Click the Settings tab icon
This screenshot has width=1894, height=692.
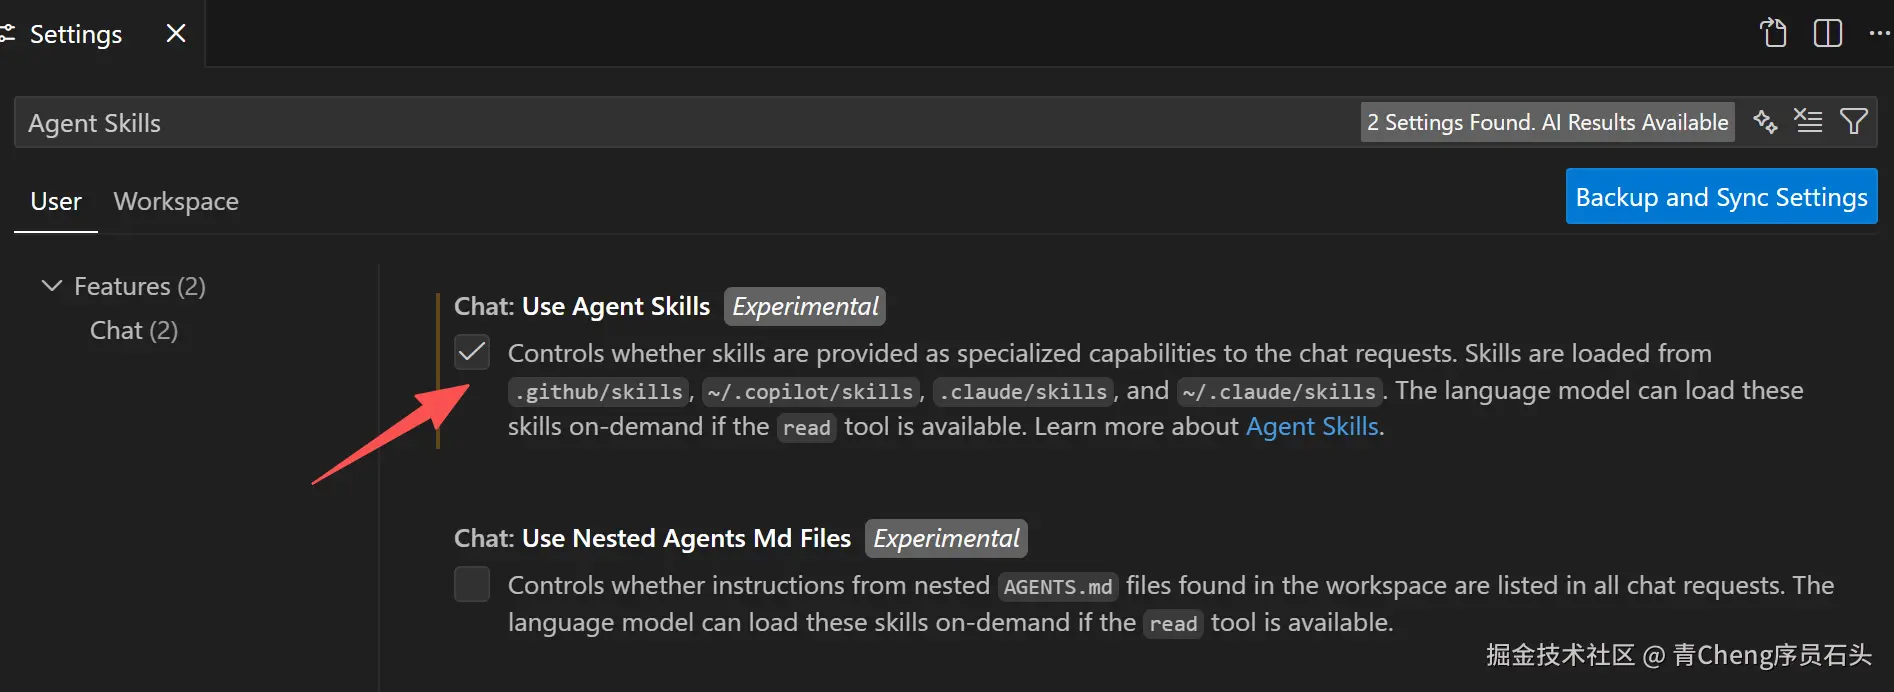[x=8, y=34]
